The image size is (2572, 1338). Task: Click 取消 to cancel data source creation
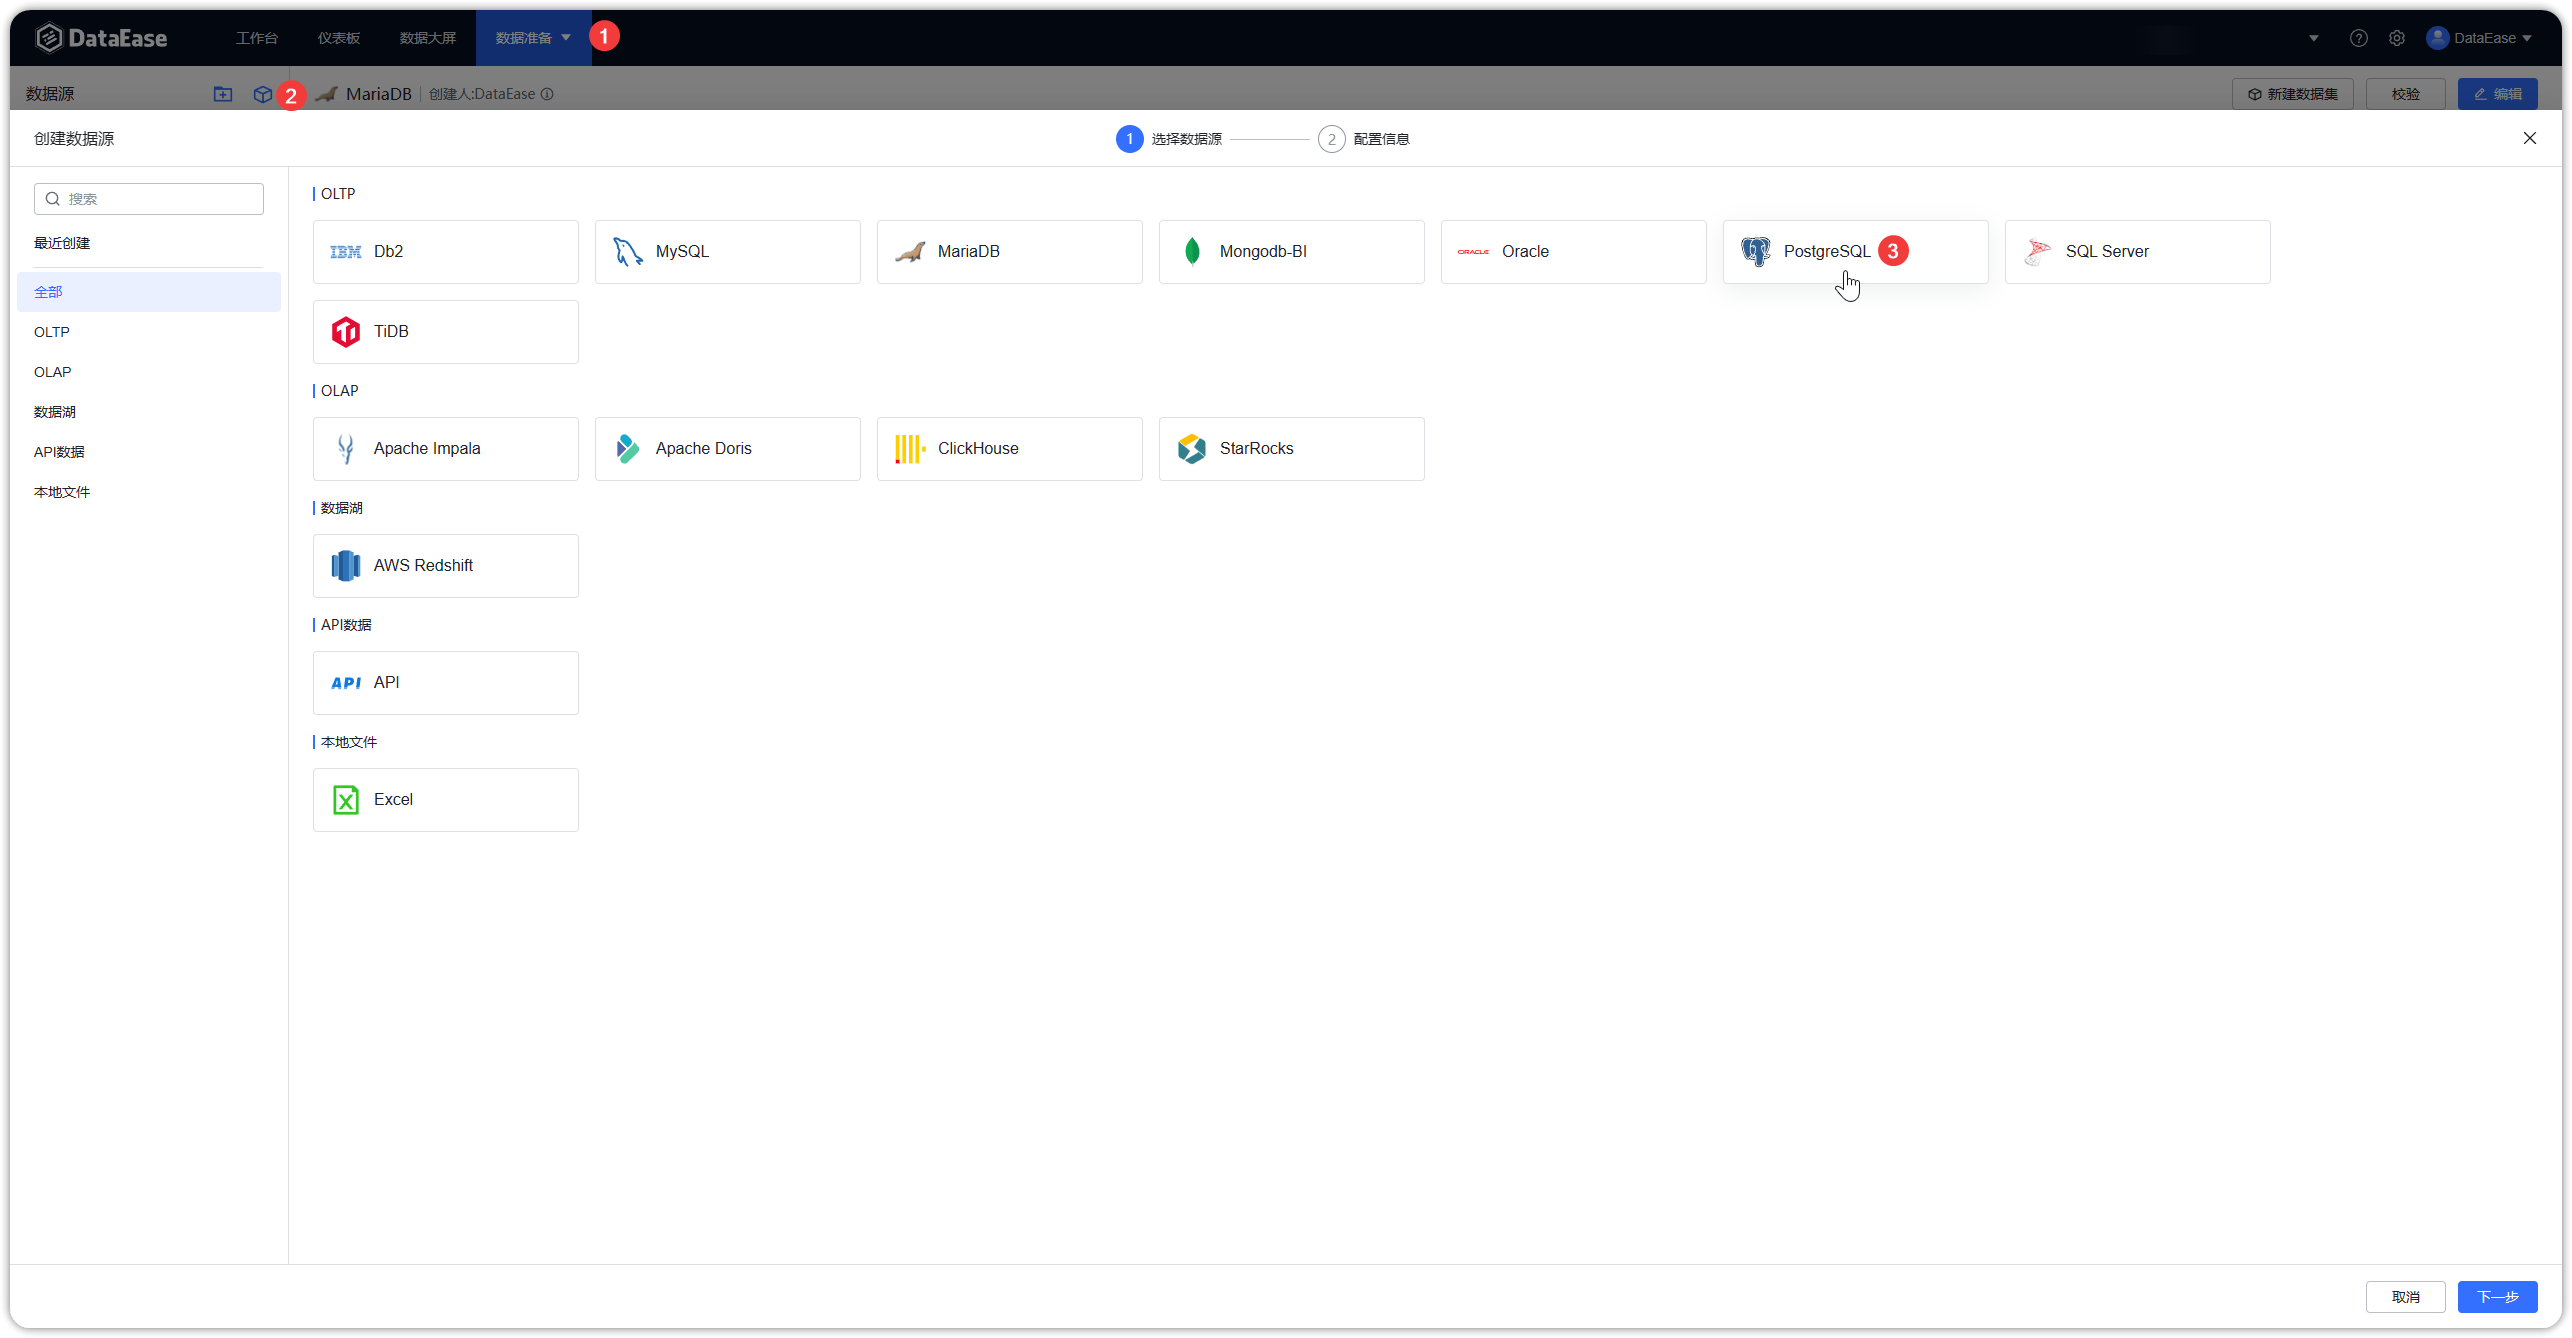point(2407,1297)
